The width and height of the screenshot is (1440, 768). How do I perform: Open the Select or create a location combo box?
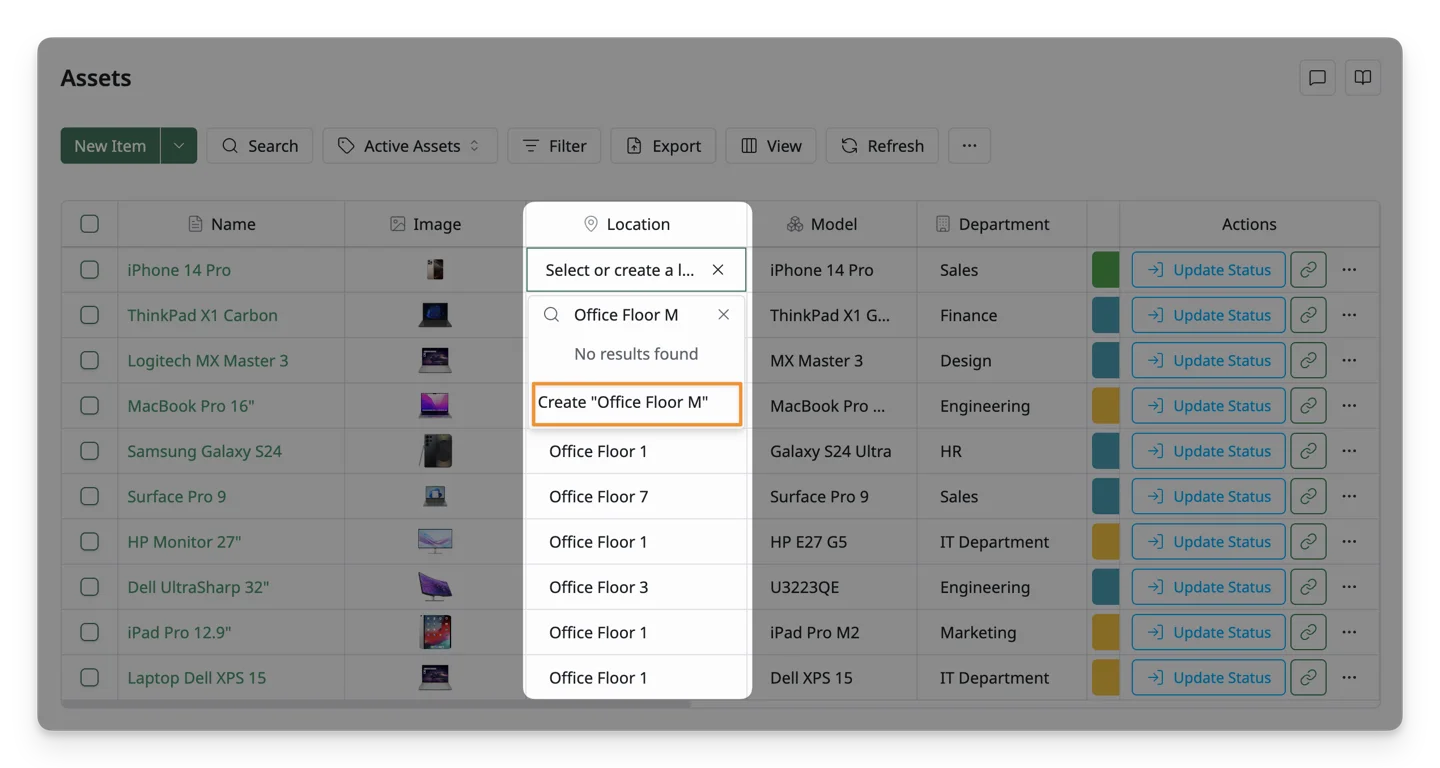click(636, 270)
